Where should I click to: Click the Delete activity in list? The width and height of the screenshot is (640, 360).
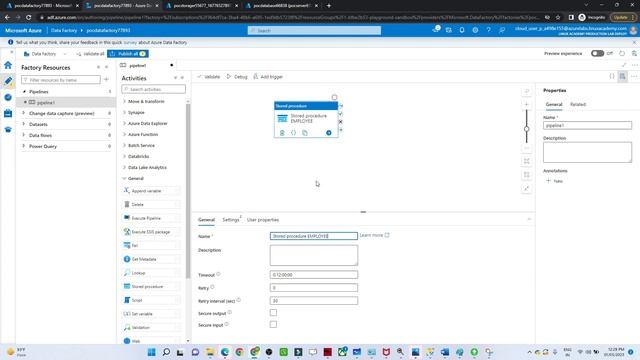[151, 204]
